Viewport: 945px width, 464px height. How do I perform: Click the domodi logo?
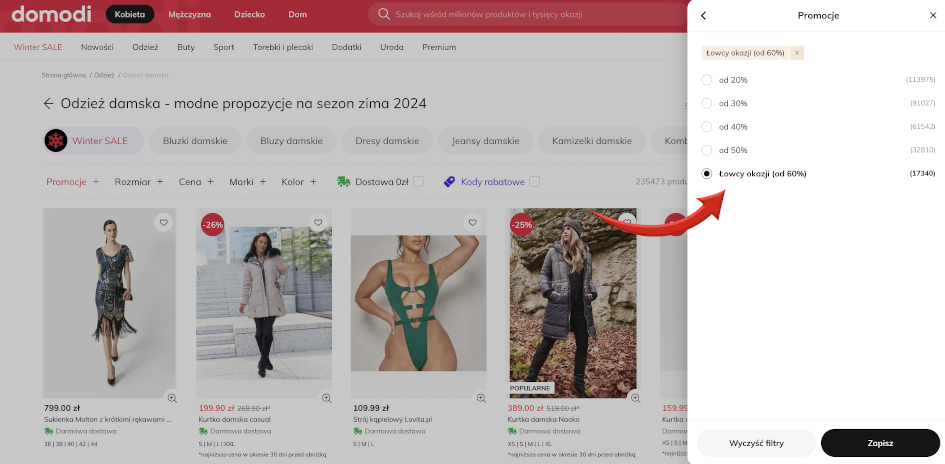click(x=51, y=14)
